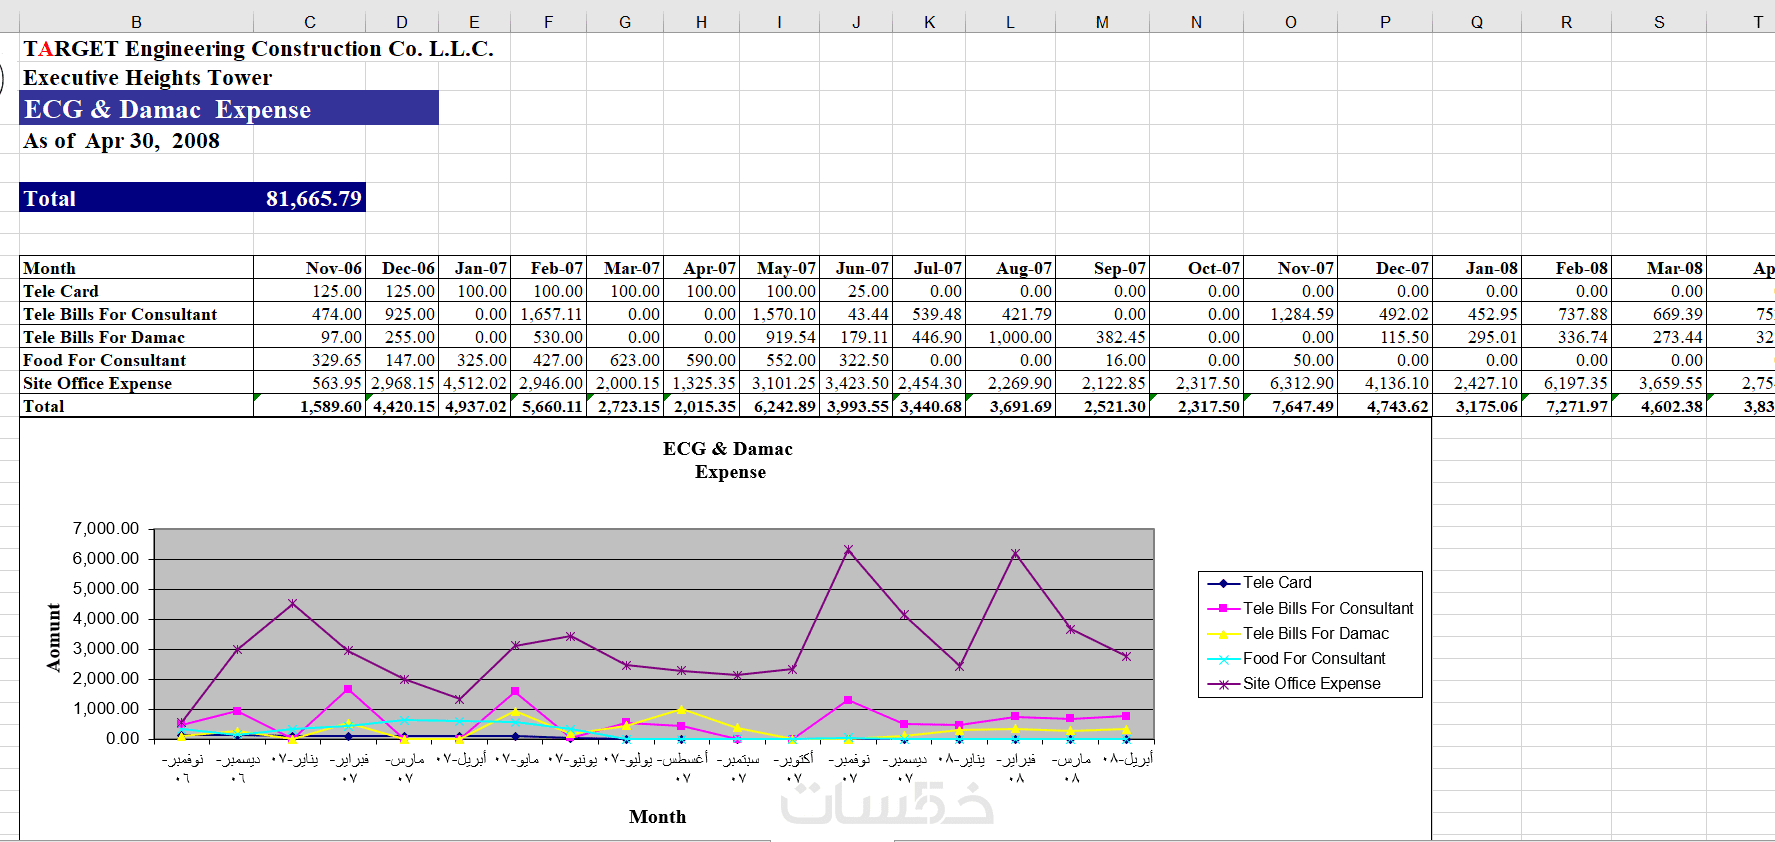Select the Food For Consultant table row label
Viewport: 1775px width, 842px height.
(x=136, y=360)
